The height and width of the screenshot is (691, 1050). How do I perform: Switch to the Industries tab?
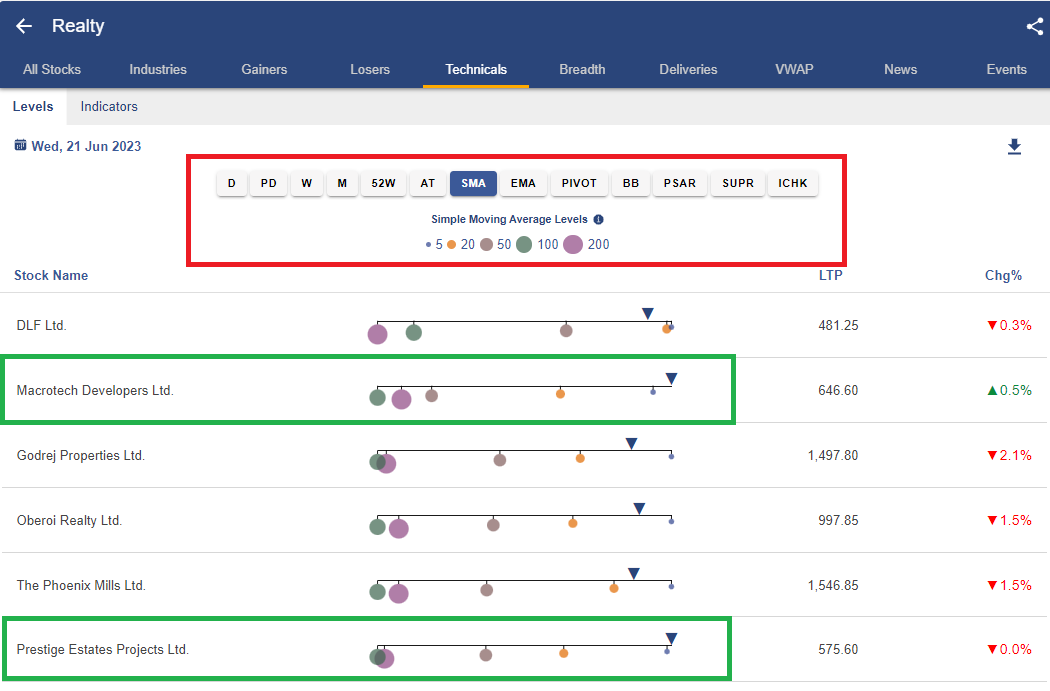click(158, 70)
